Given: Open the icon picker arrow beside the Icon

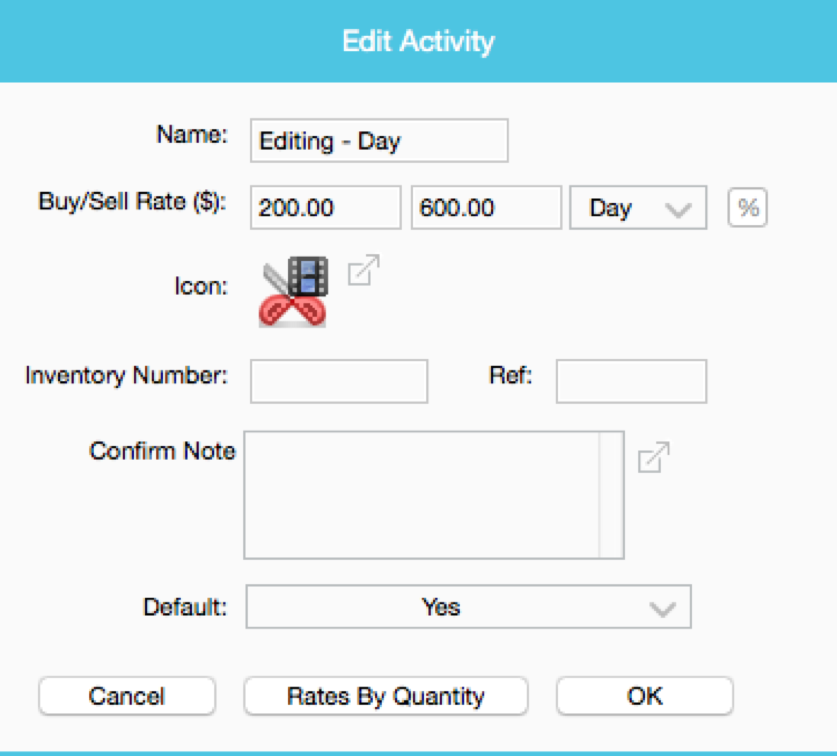Looking at the screenshot, I should 364,270.
